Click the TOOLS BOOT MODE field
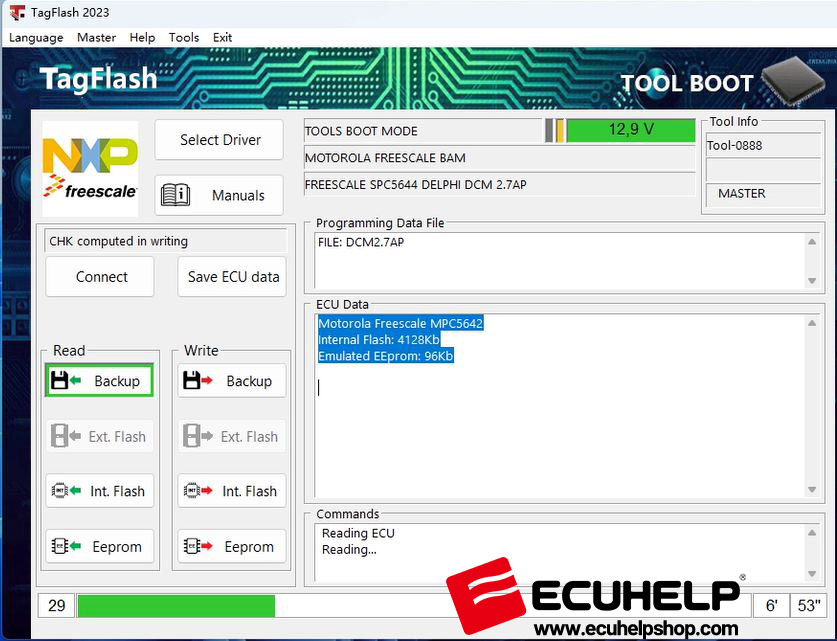837x641 pixels. pyautogui.click(x=423, y=131)
